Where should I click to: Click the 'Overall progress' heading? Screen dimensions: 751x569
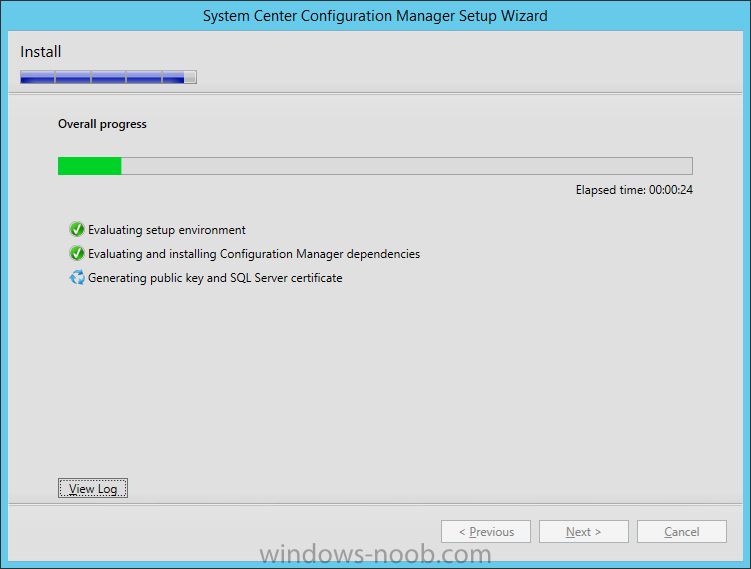pos(102,124)
